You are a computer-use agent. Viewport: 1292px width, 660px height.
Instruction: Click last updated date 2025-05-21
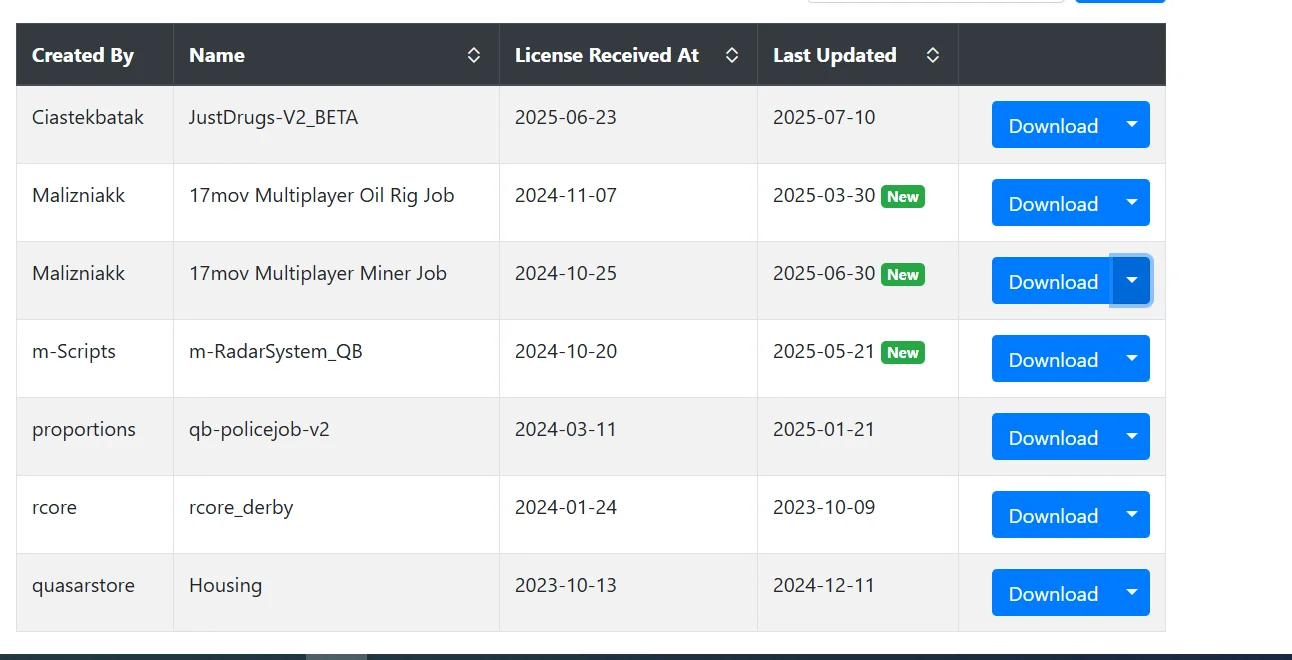pos(824,351)
